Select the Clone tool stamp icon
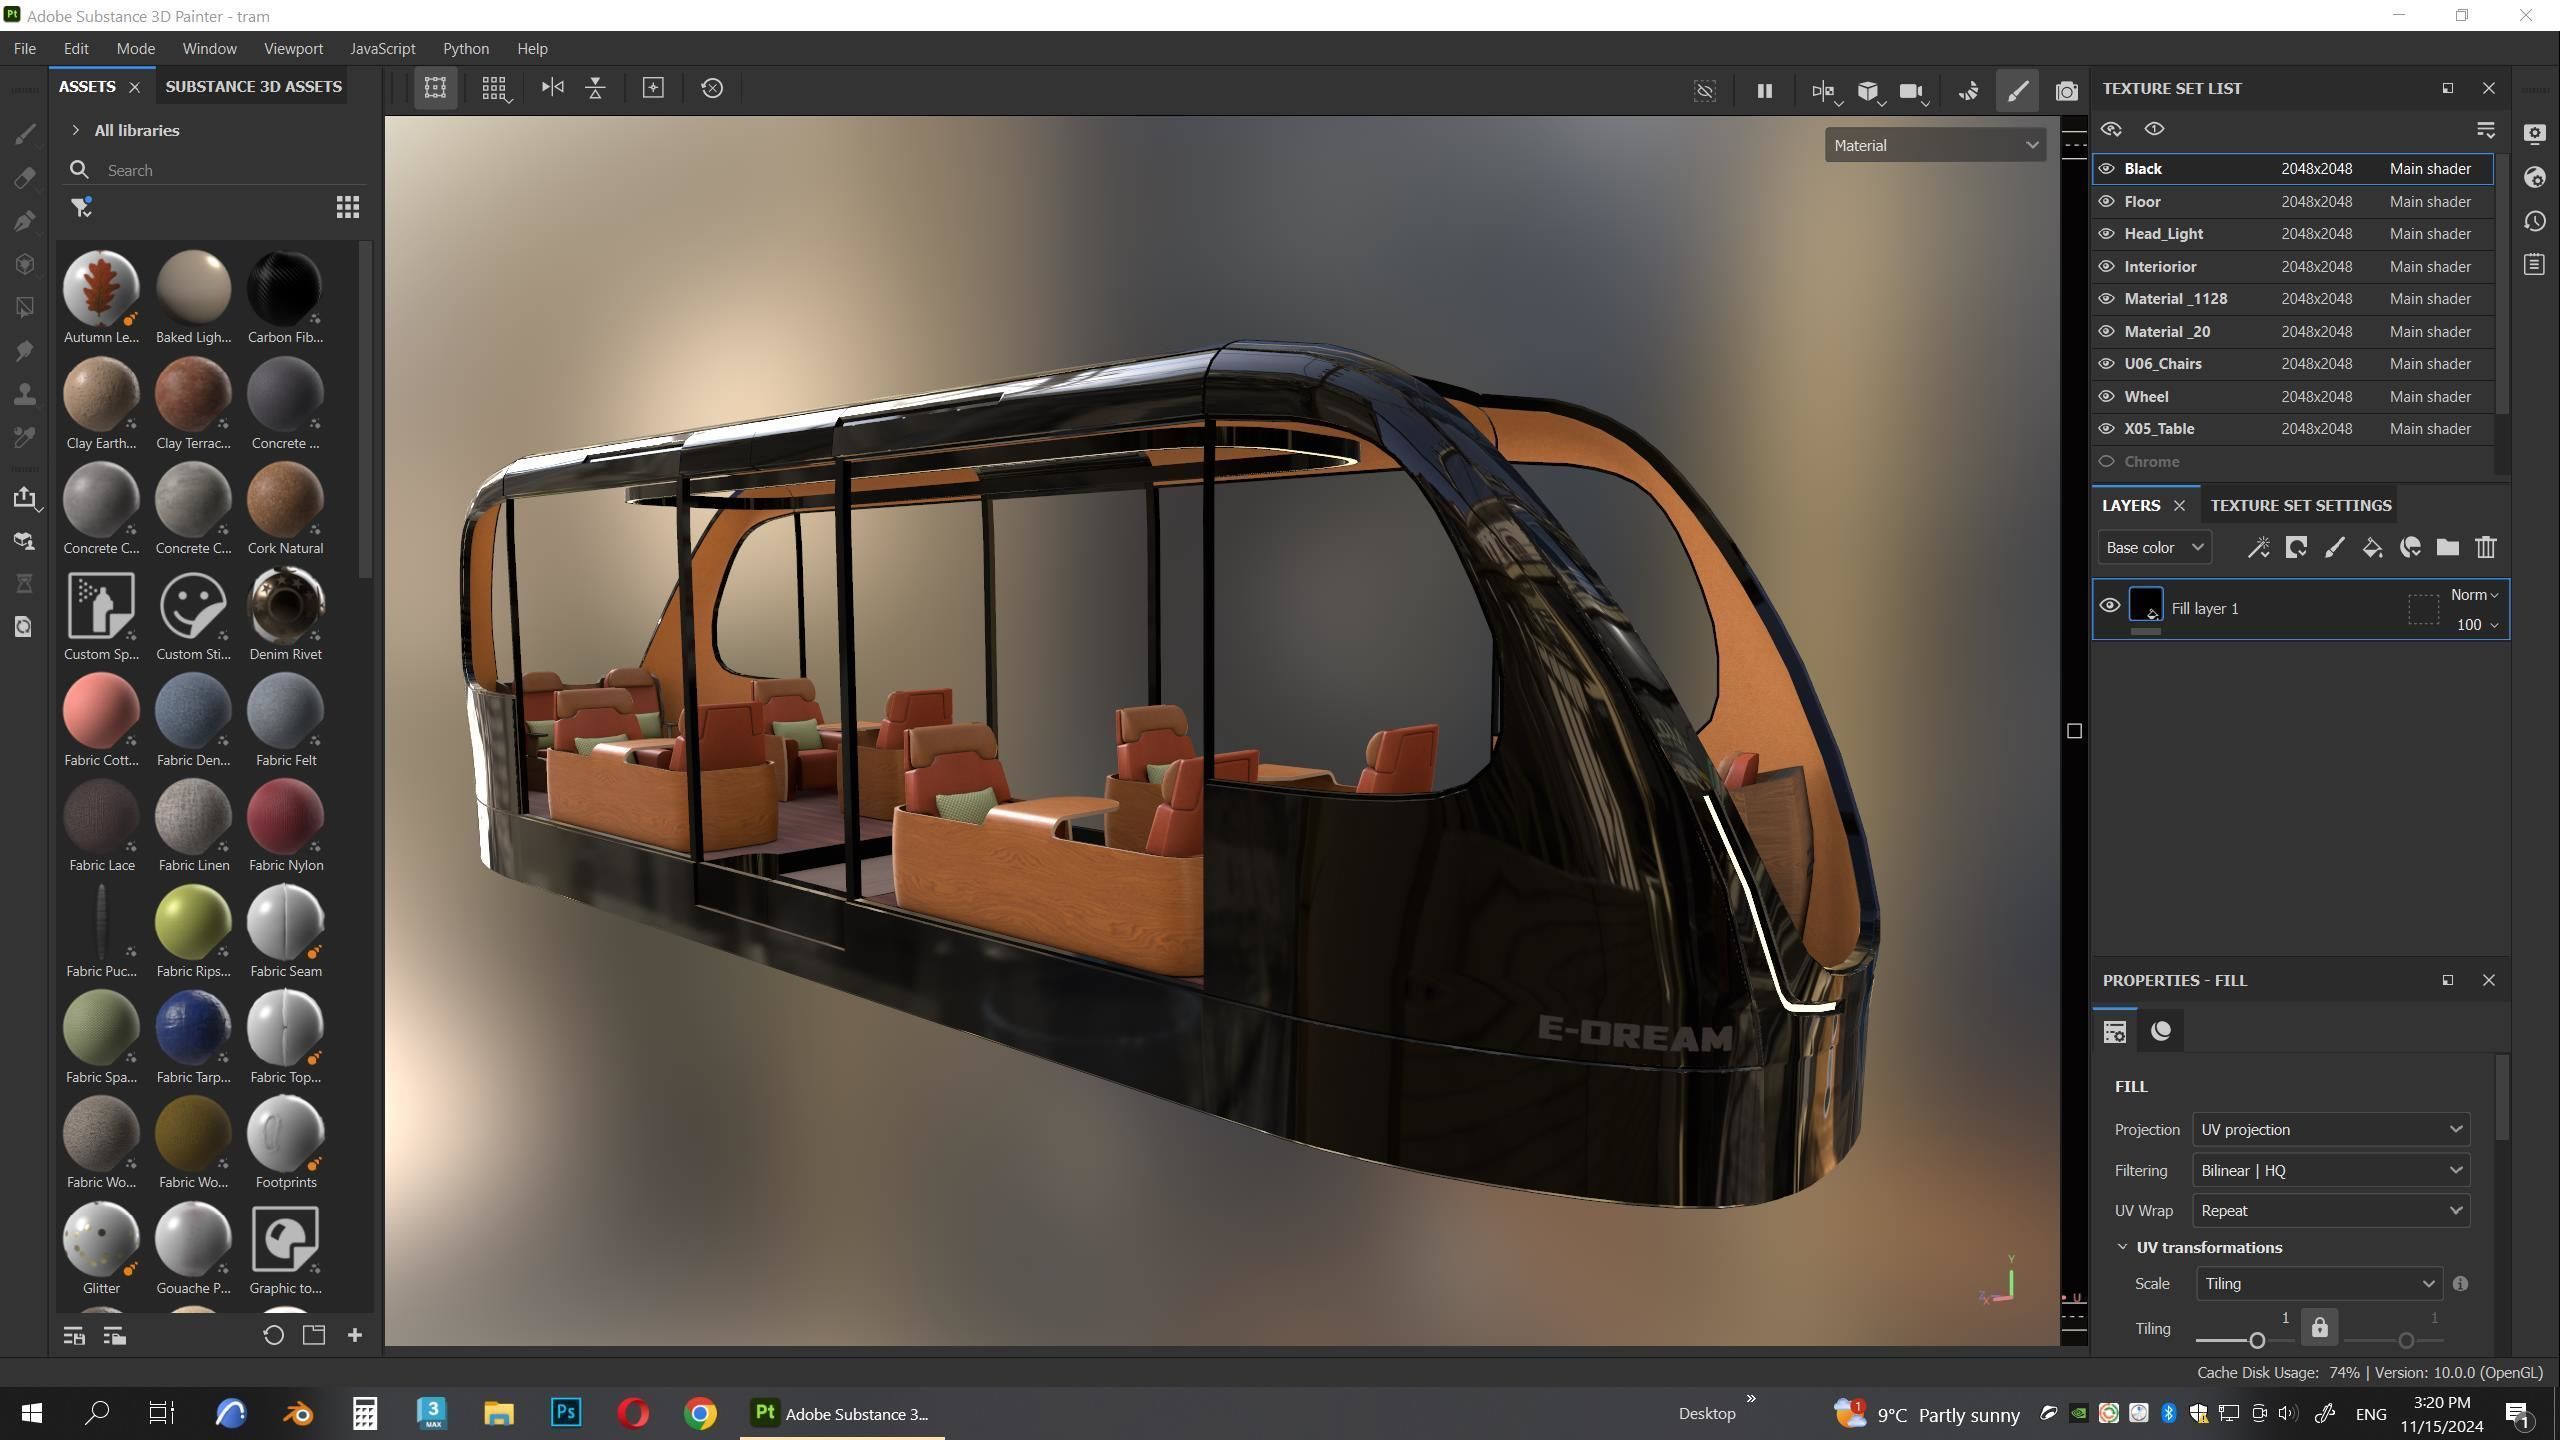2560x1440 pixels. pyautogui.click(x=26, y=394)
